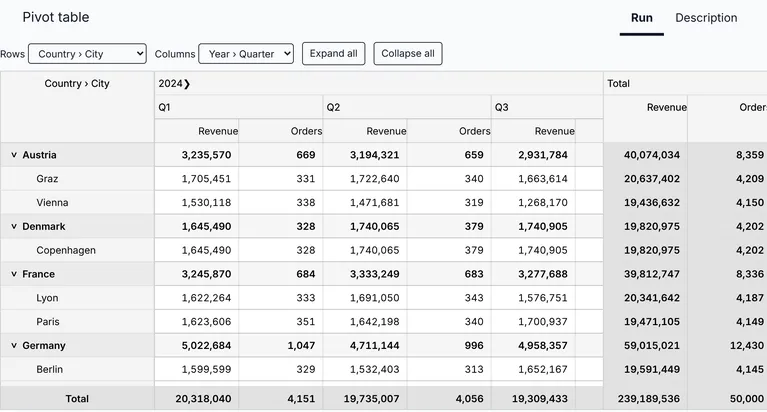767x412 pixels.
Task: Click Lyon Q3 revenue 1,576,751
Action: [x=533, y=298]
